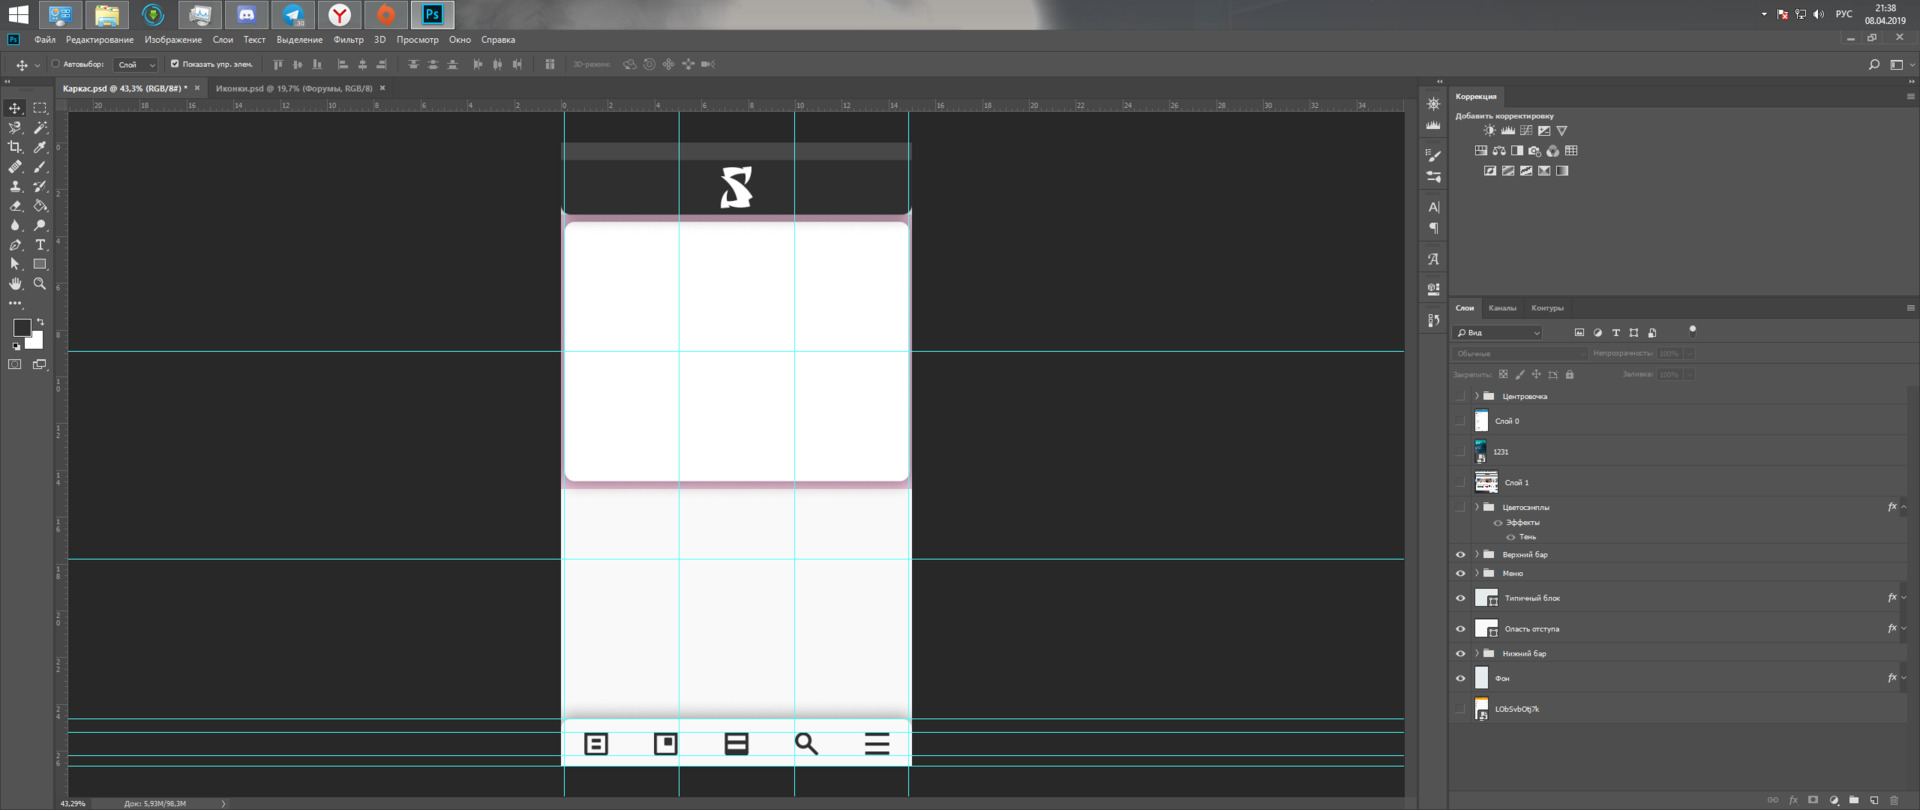Open Telegram from the taskbar
The width and height of the screenshot is (1920, 810).
[x=293, y=15]
